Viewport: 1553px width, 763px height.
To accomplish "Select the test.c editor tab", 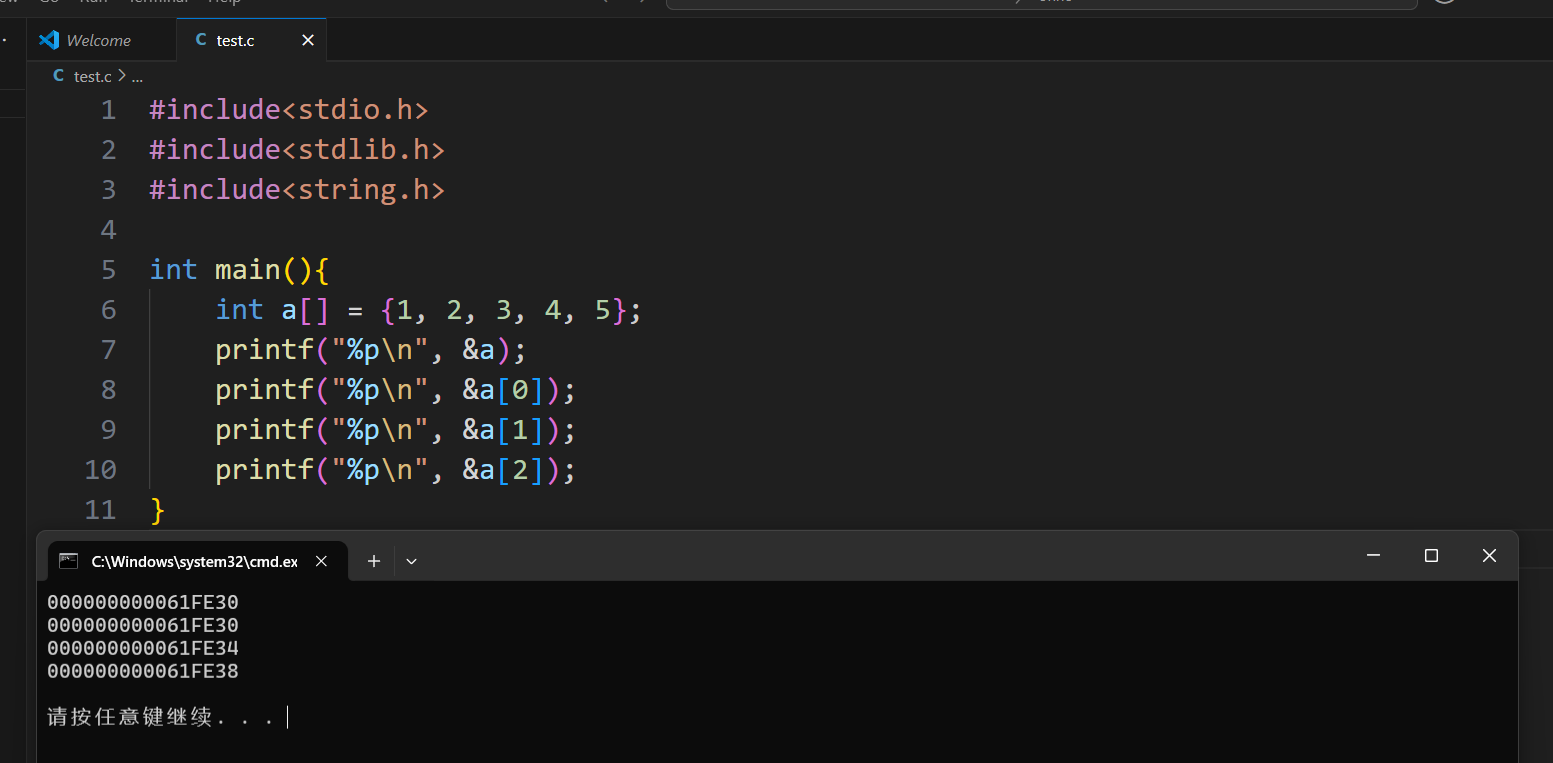I will (236, 40).
